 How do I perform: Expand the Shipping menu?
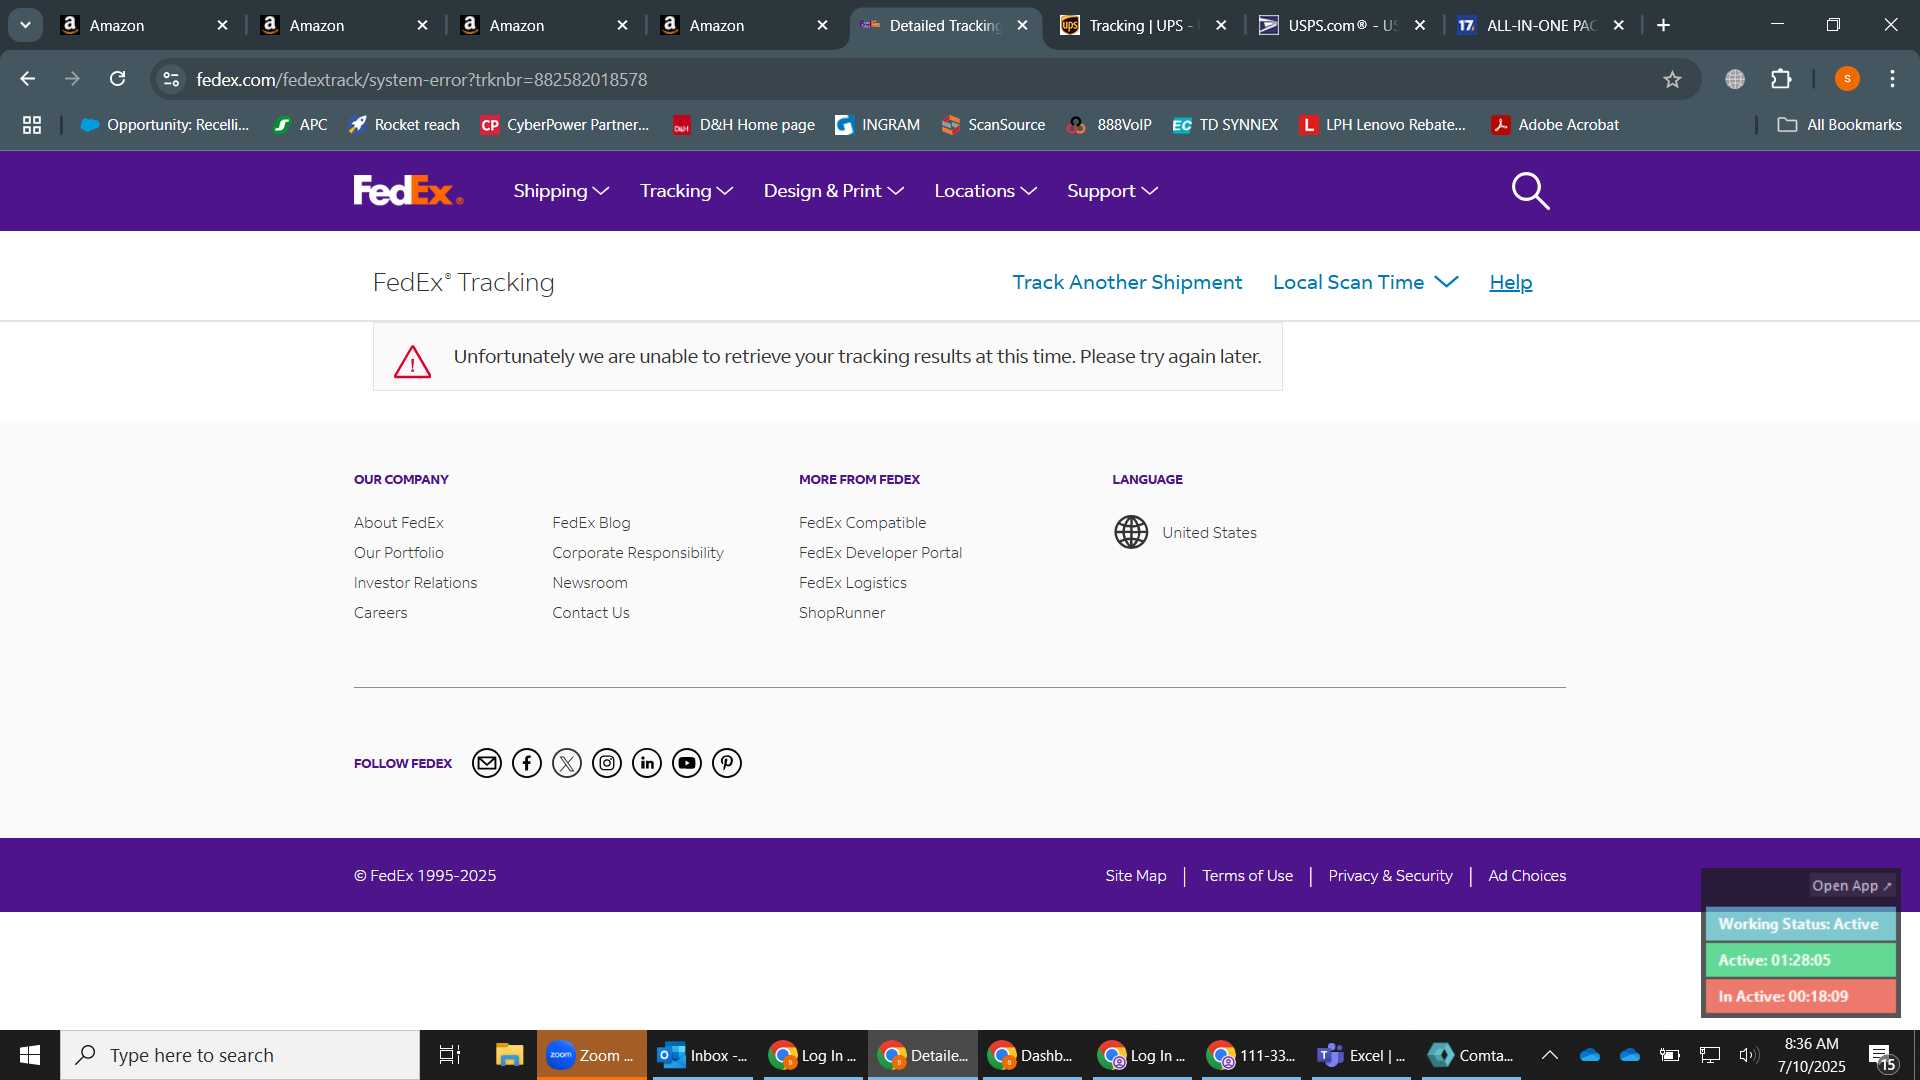561,191
